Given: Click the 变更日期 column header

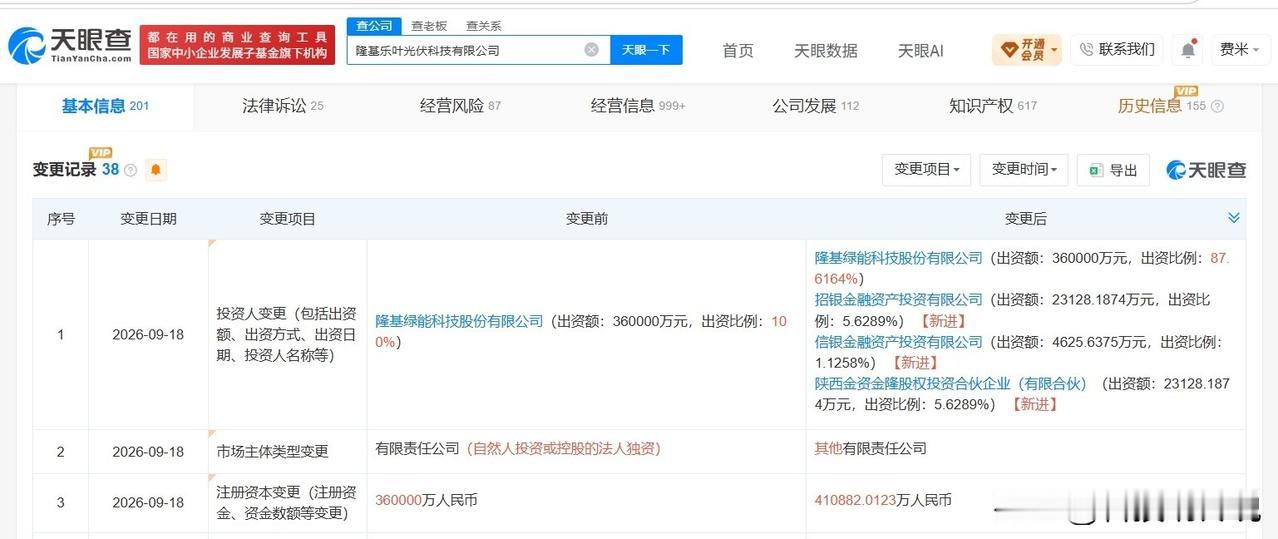Looking at the screenshot, I should click(x=148, y=218).
